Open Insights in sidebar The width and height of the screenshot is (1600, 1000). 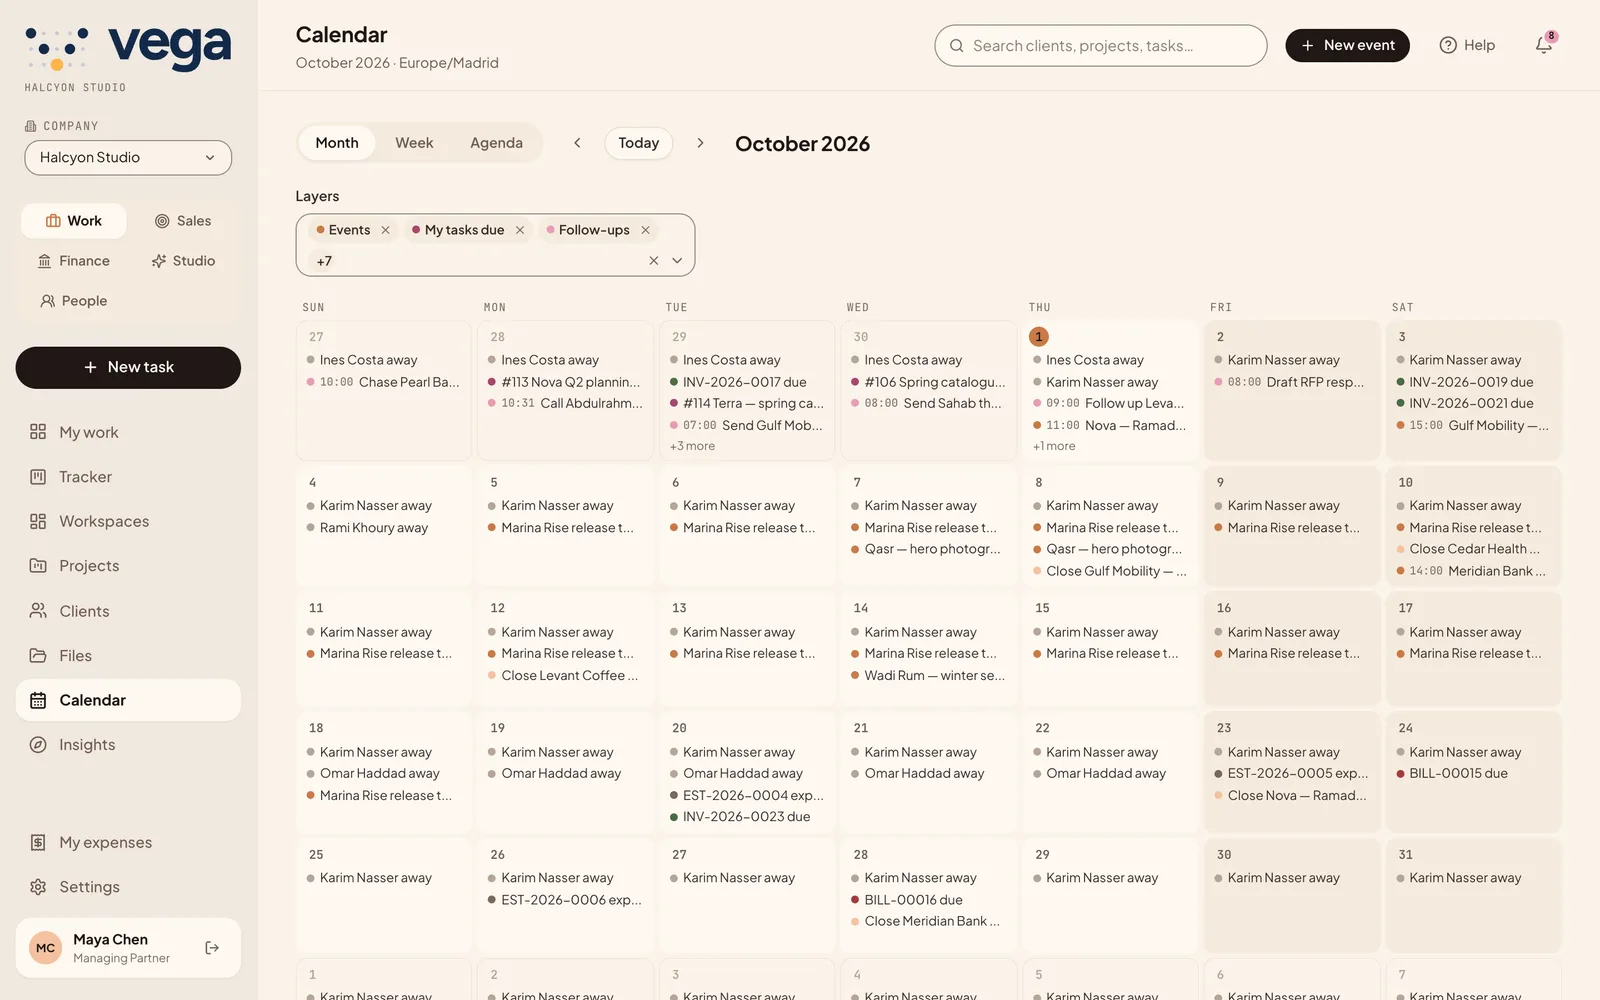pyautogui.click(x=128, y=745)
